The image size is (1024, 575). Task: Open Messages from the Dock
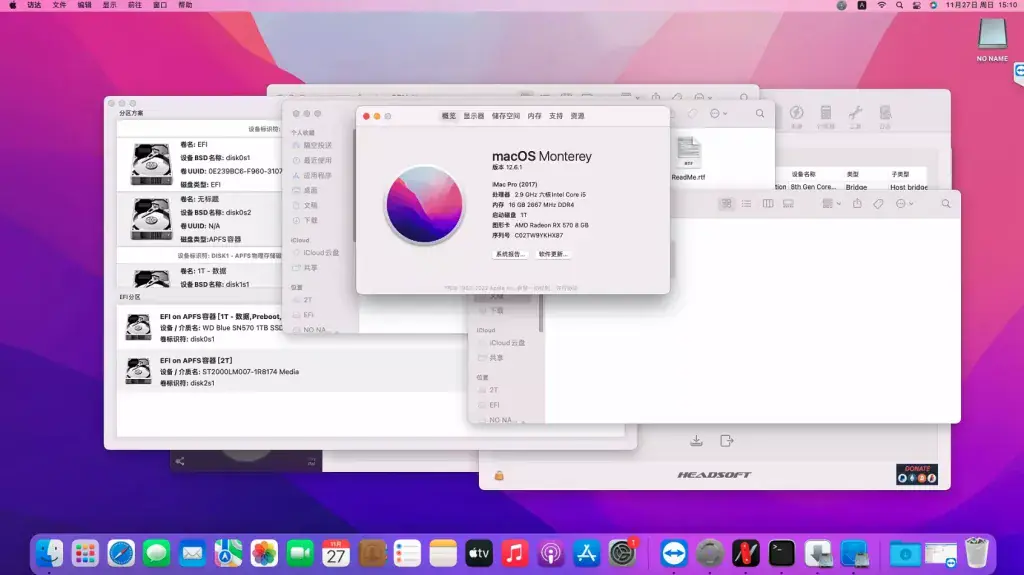point(157,553)
